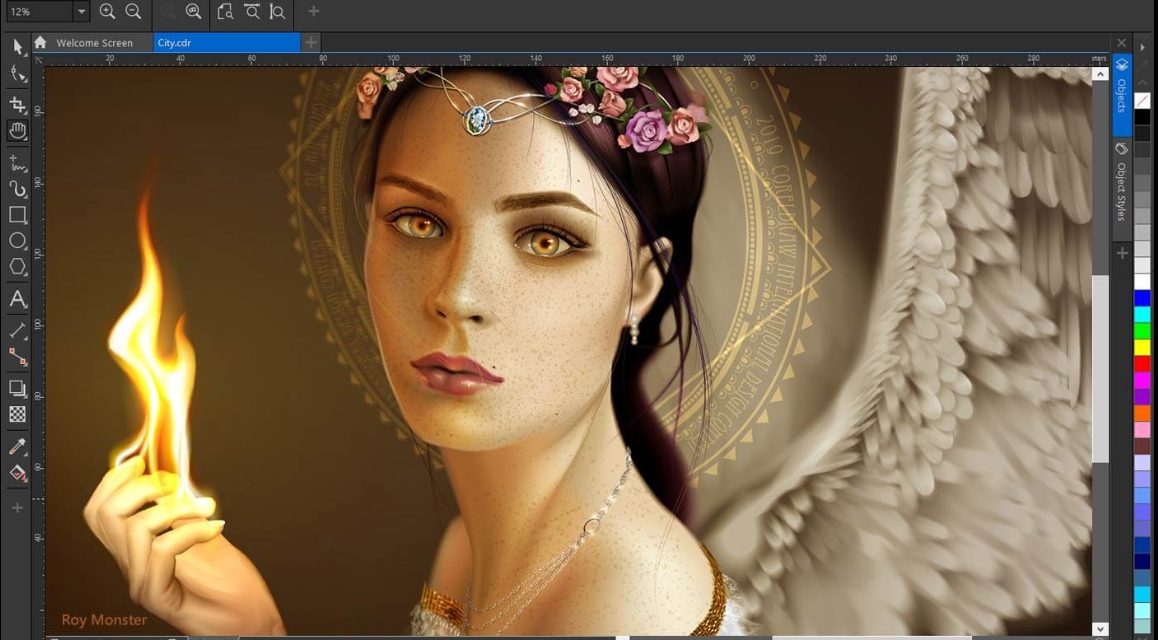Select the Interactive Fill tool
1158x640 pixels.
[x=18, y=472]
